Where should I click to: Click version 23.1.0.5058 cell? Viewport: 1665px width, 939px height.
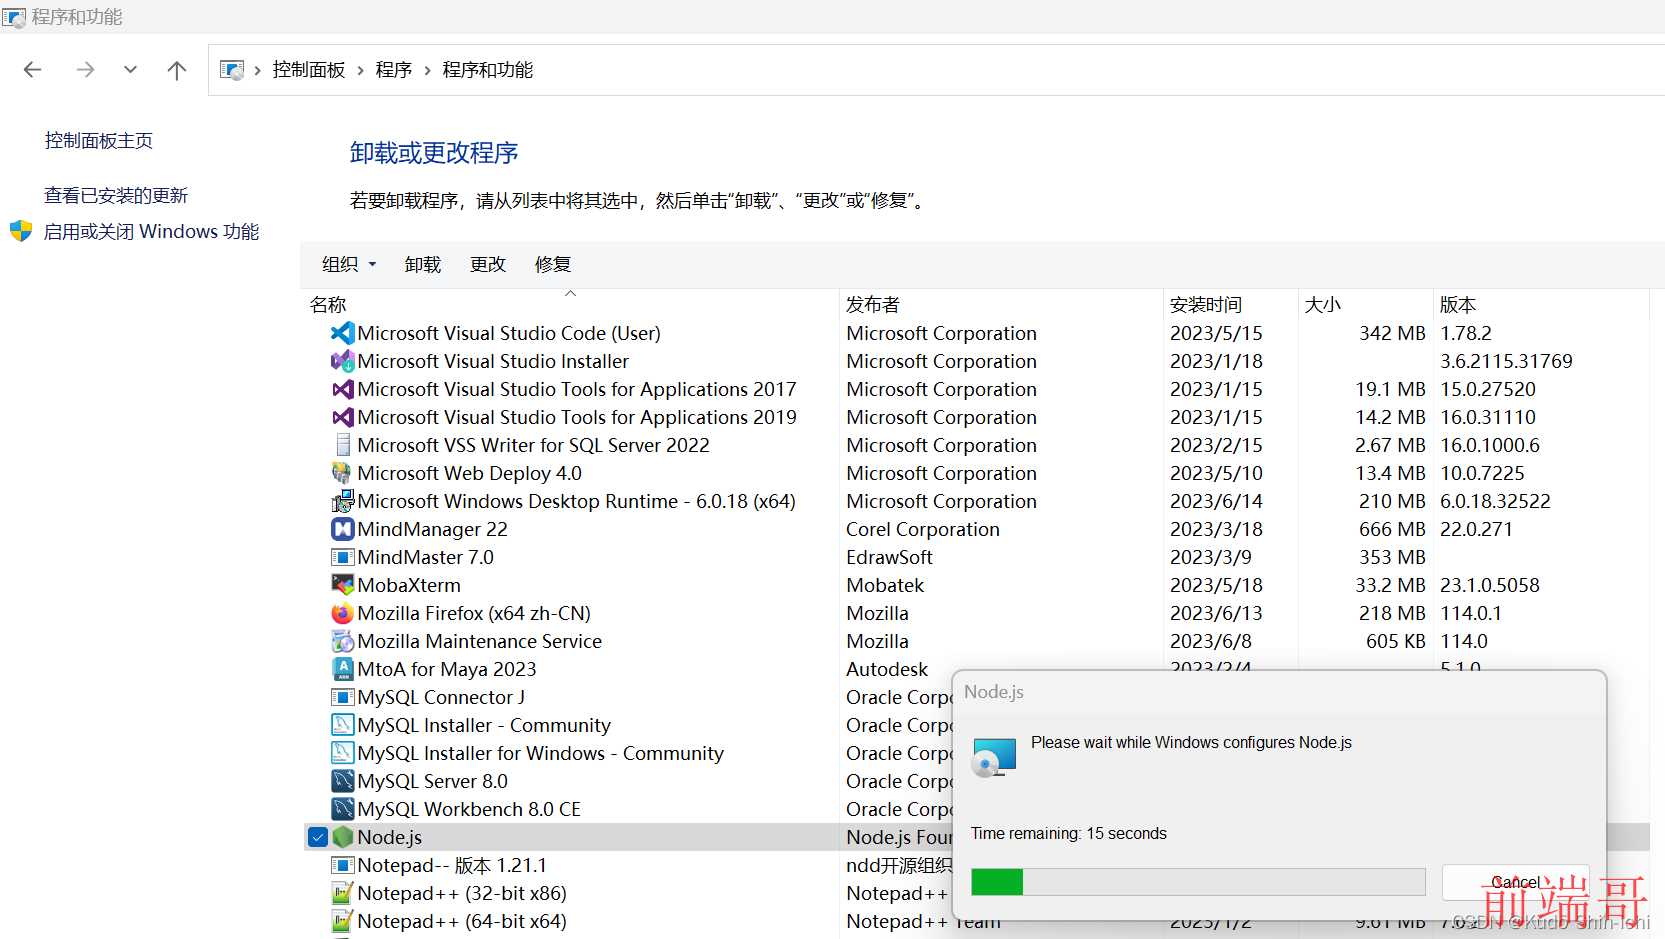pos(1490,585)
